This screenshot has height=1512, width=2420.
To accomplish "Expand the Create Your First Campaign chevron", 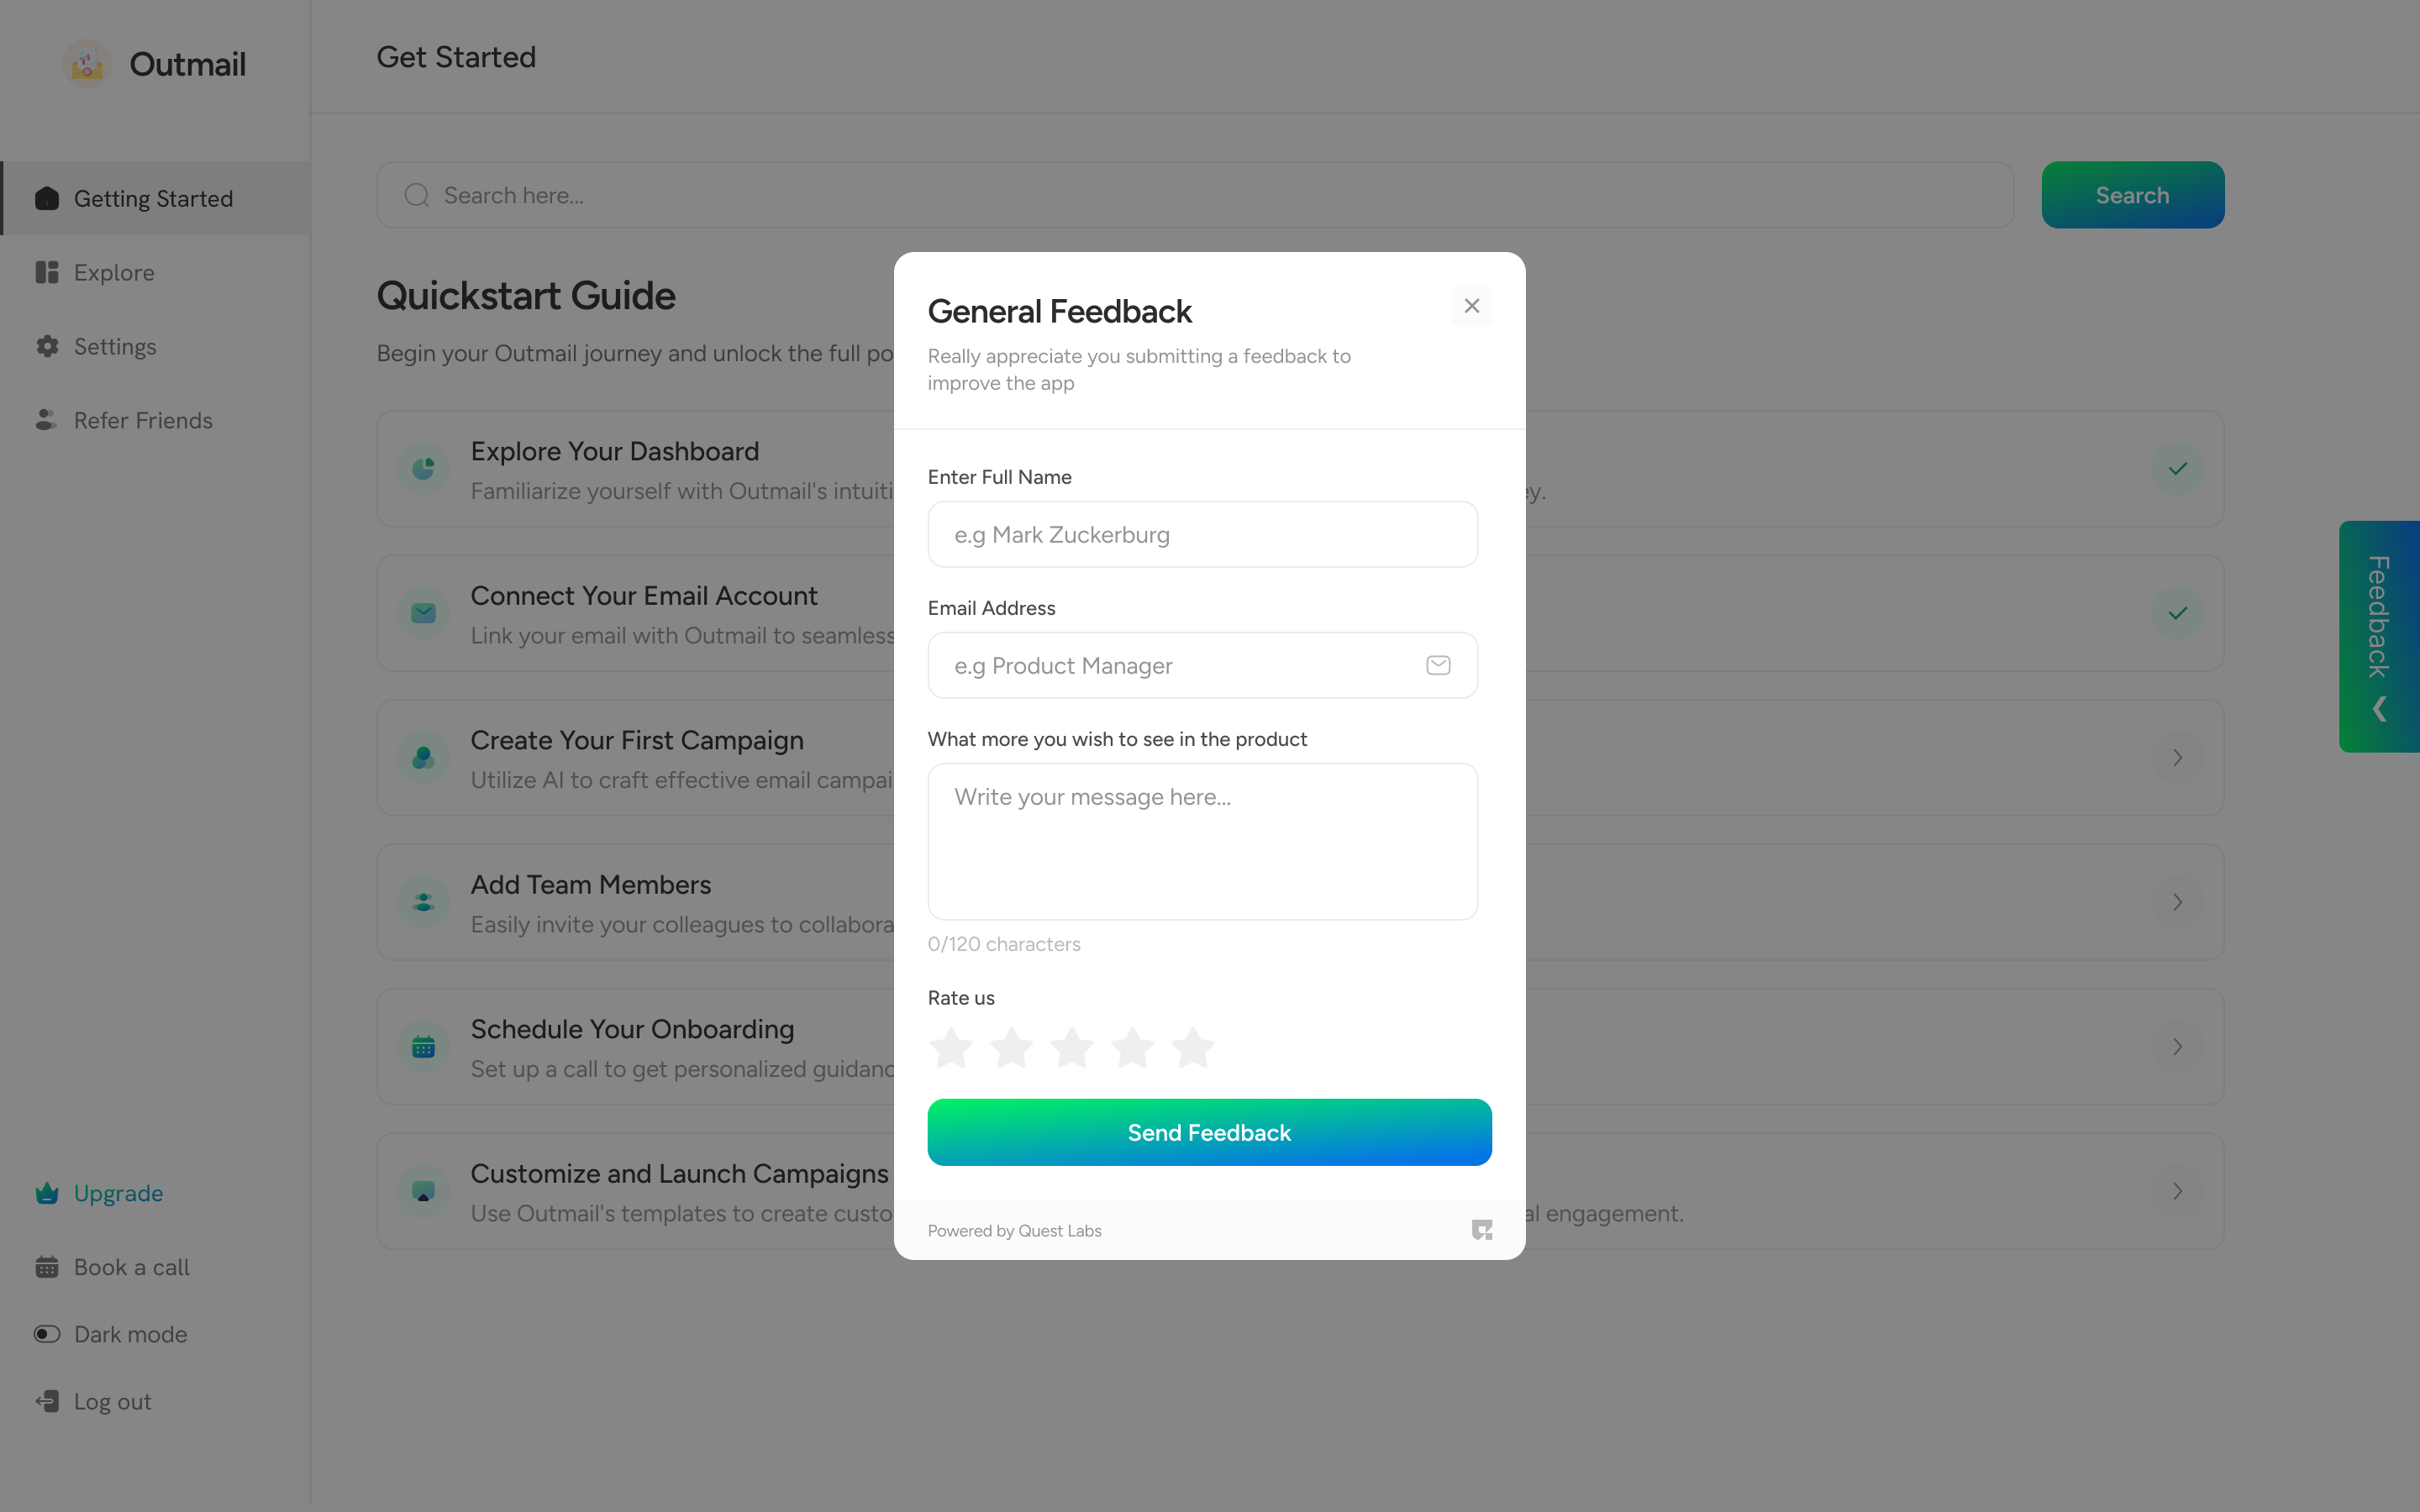I will (x=2177, y=758).
